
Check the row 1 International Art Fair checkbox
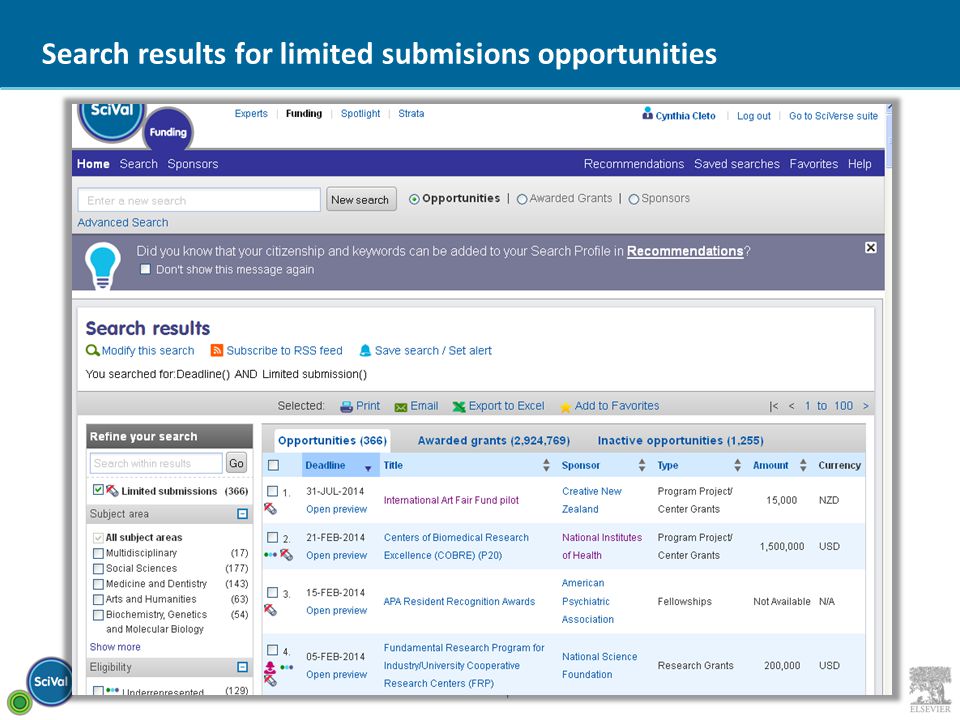click(x=272, y=491)
